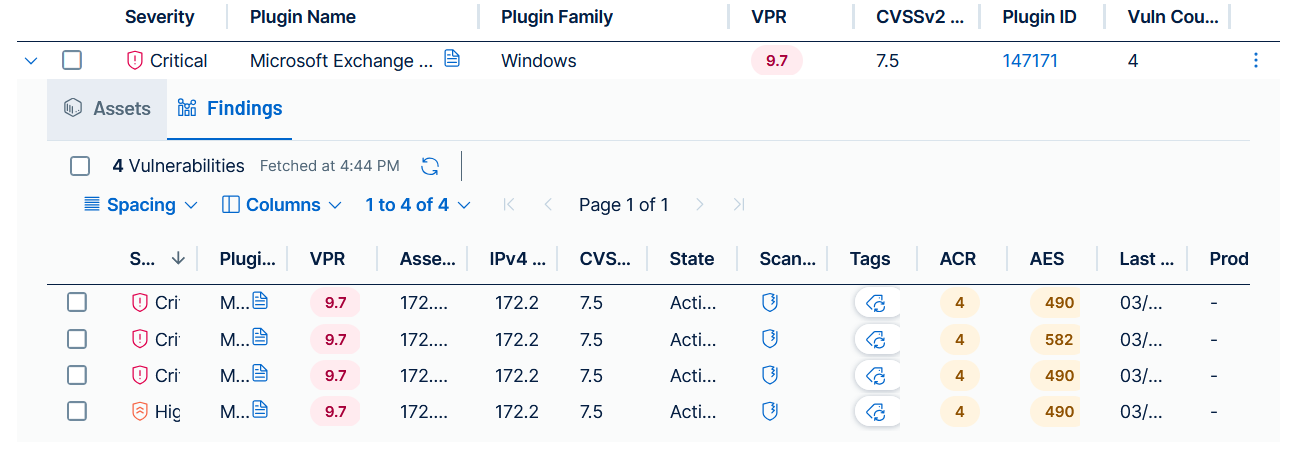The height and width of the screenshot is (451, 1289).
Task: Select the checkbox for the Critical Windows plugin
Action: [x=72, y=61]
